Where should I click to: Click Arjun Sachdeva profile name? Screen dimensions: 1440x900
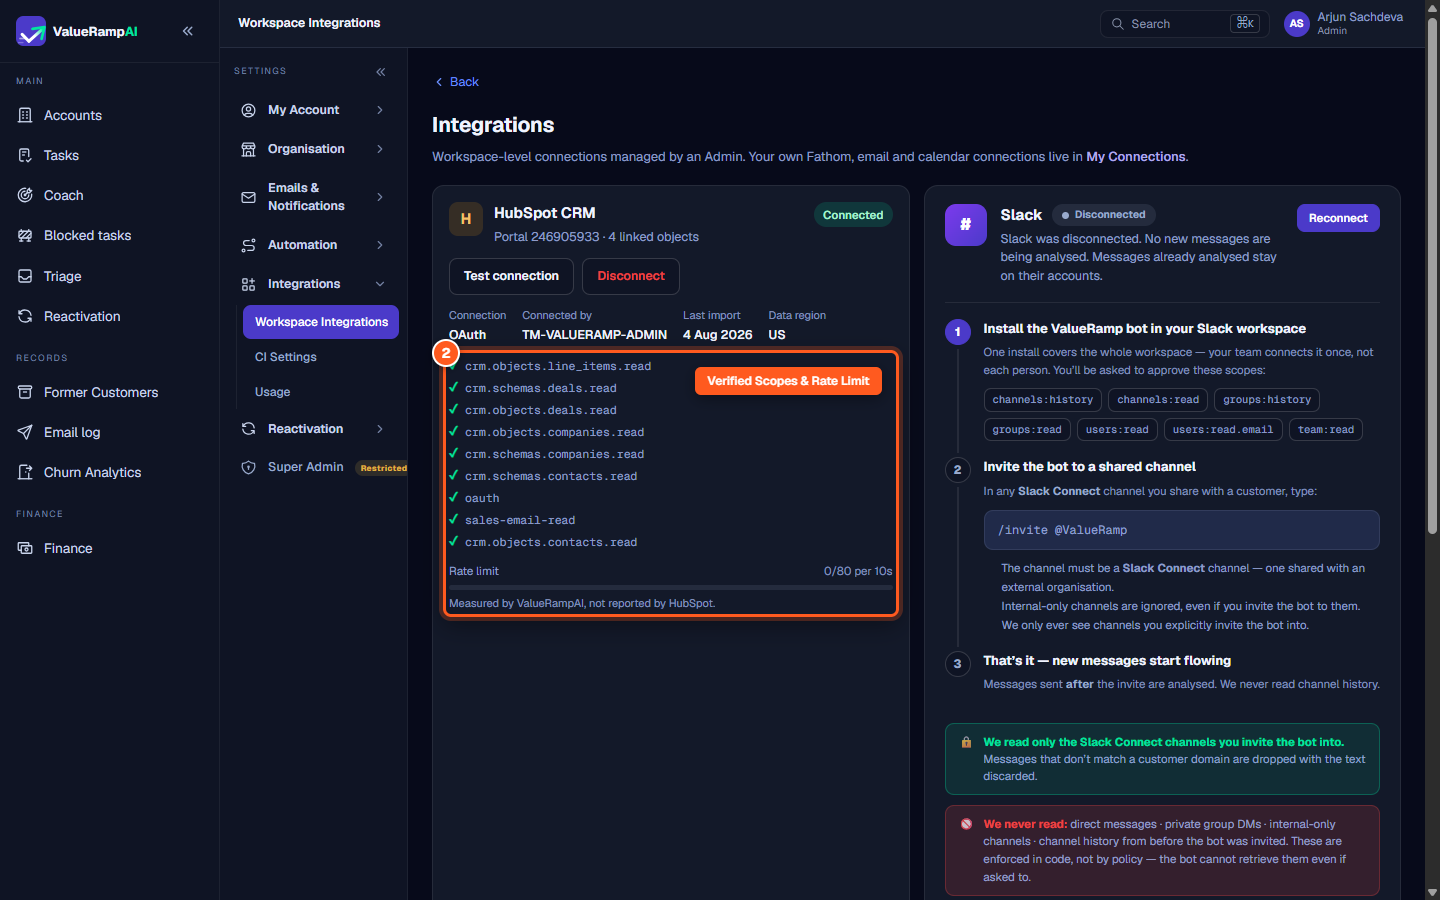[x=1359, y=17]
